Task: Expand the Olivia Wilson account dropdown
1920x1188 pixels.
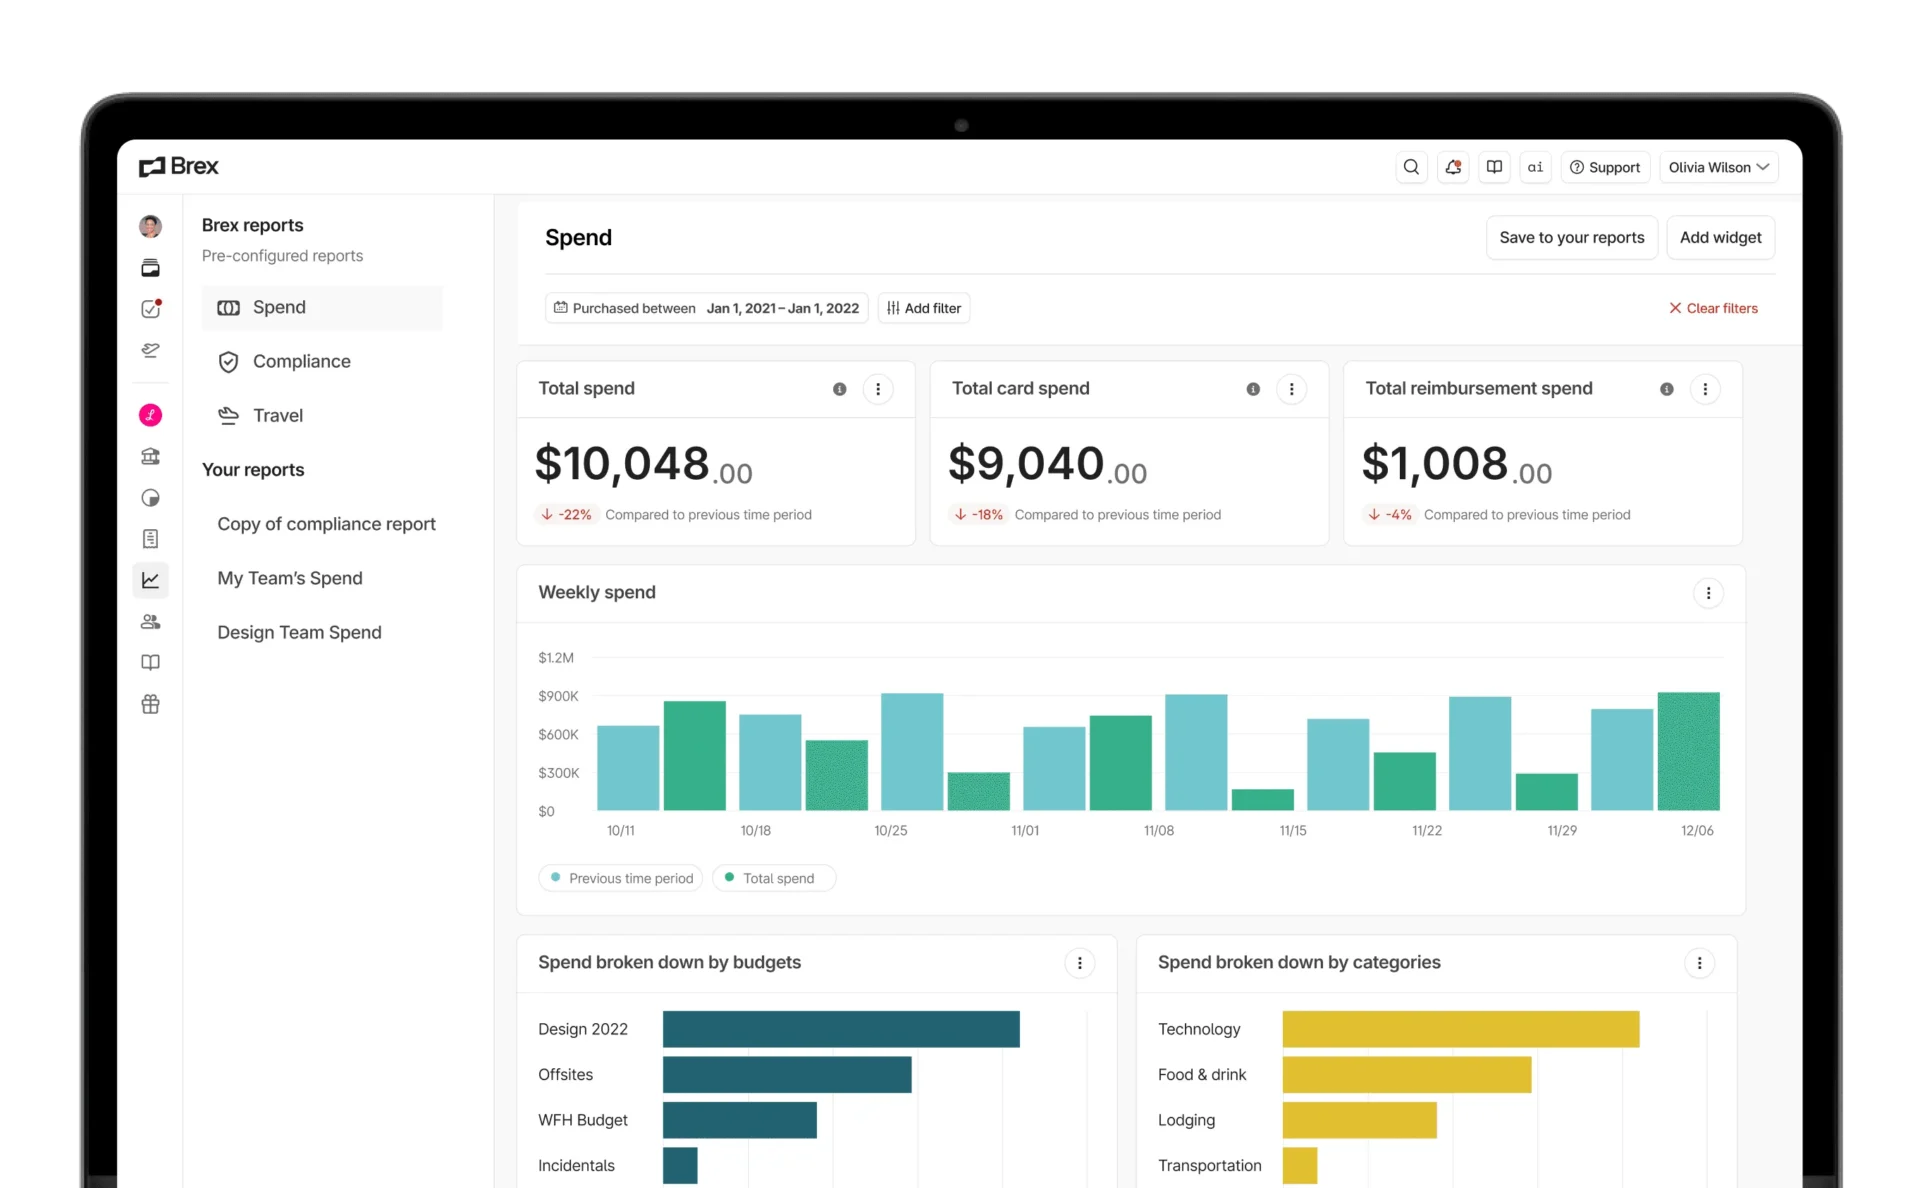Action: pyautogui.click(x=1718, y=167)
